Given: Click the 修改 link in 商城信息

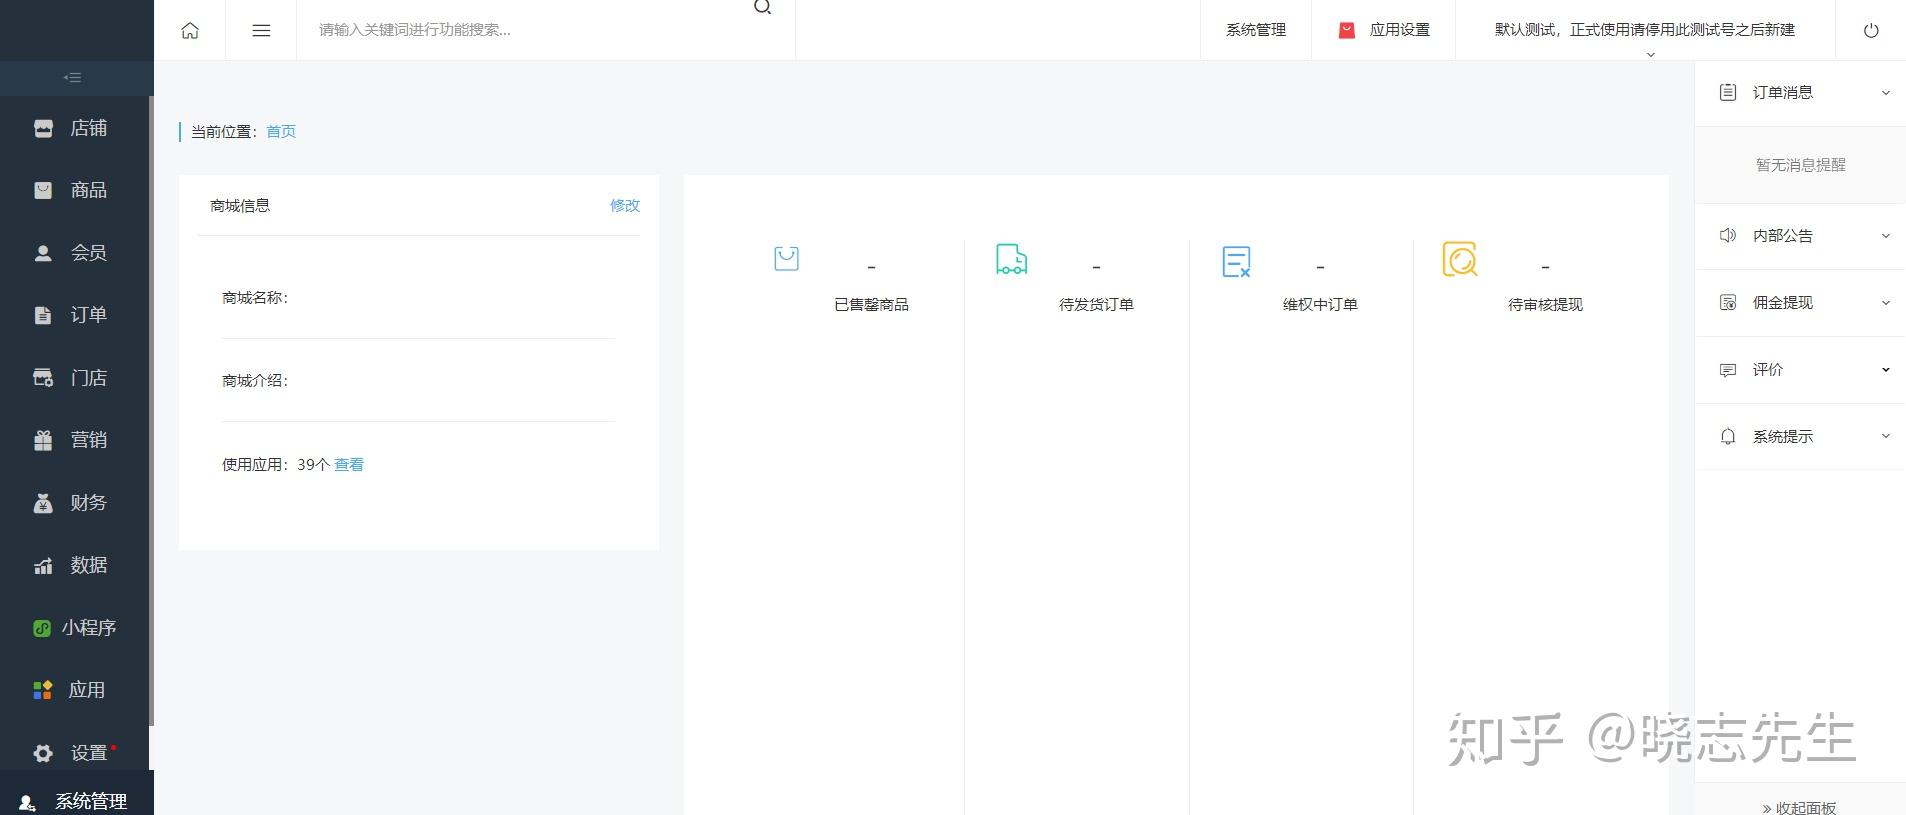Looking at the screenshot, I should coord(625,205).
